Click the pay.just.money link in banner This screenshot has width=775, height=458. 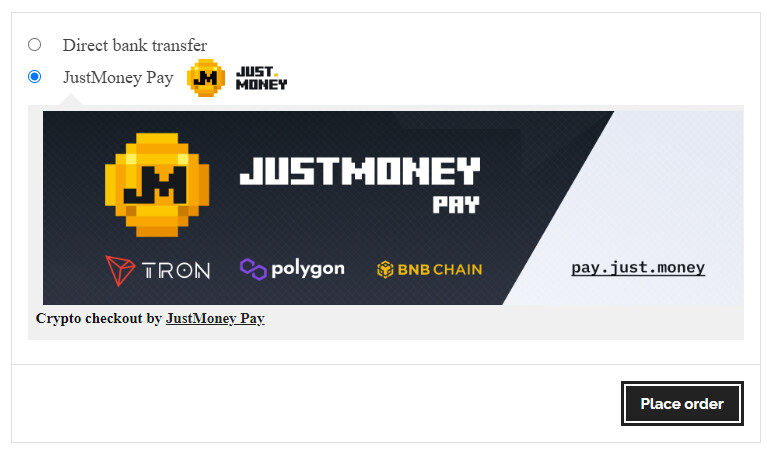coord(638,268)
